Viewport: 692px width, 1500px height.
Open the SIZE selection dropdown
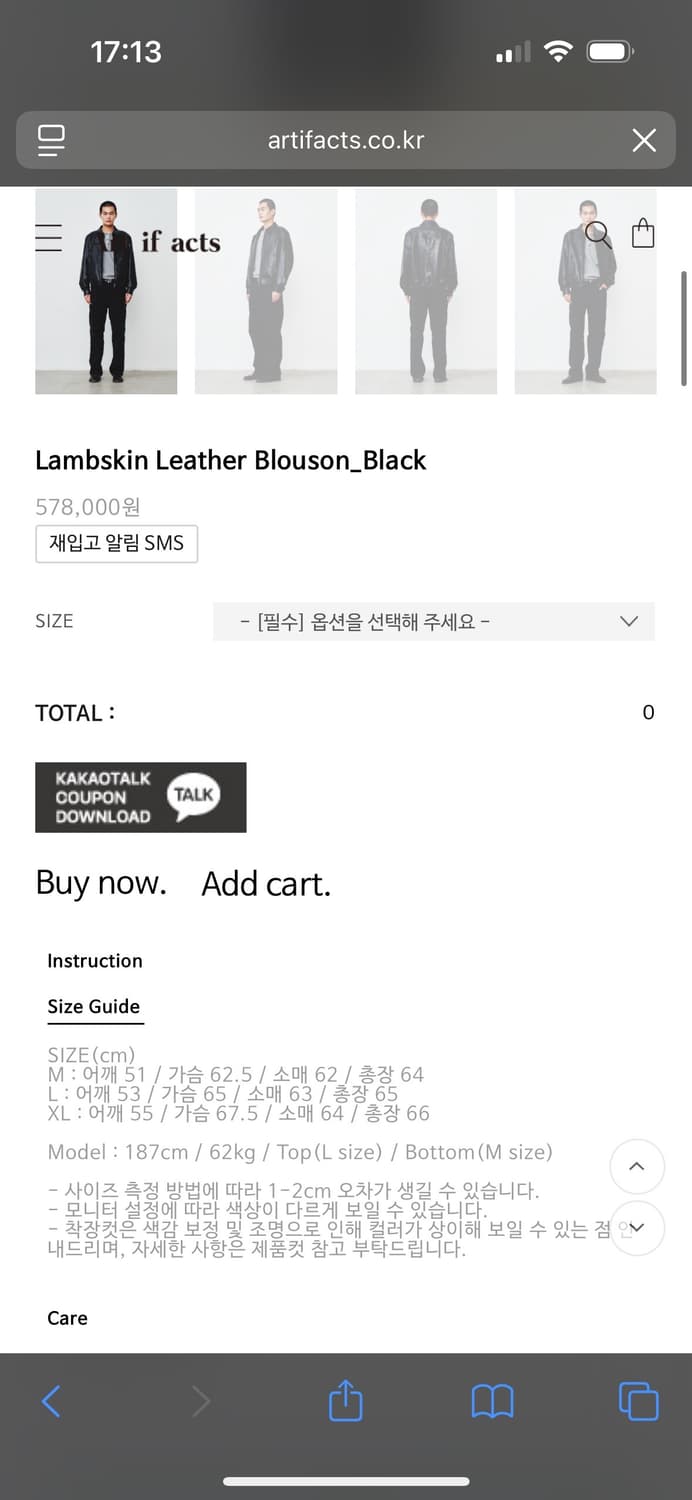(433, 621)
